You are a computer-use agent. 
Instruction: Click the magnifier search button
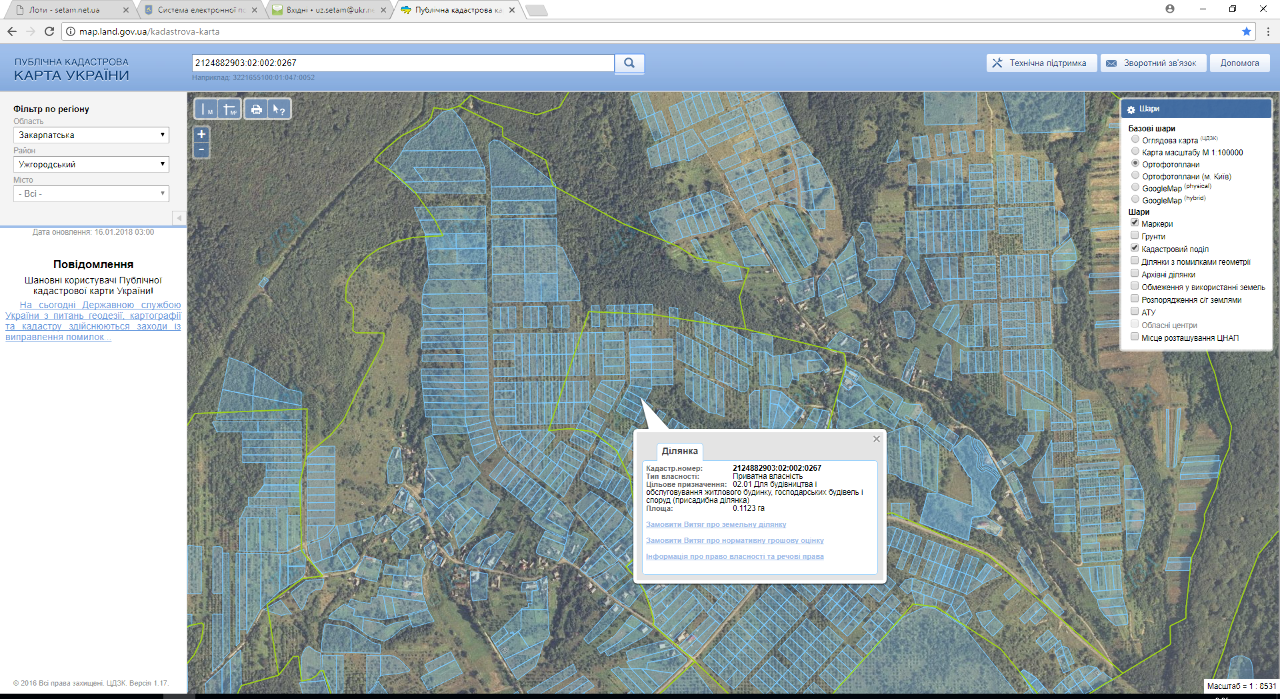[630, 63]
